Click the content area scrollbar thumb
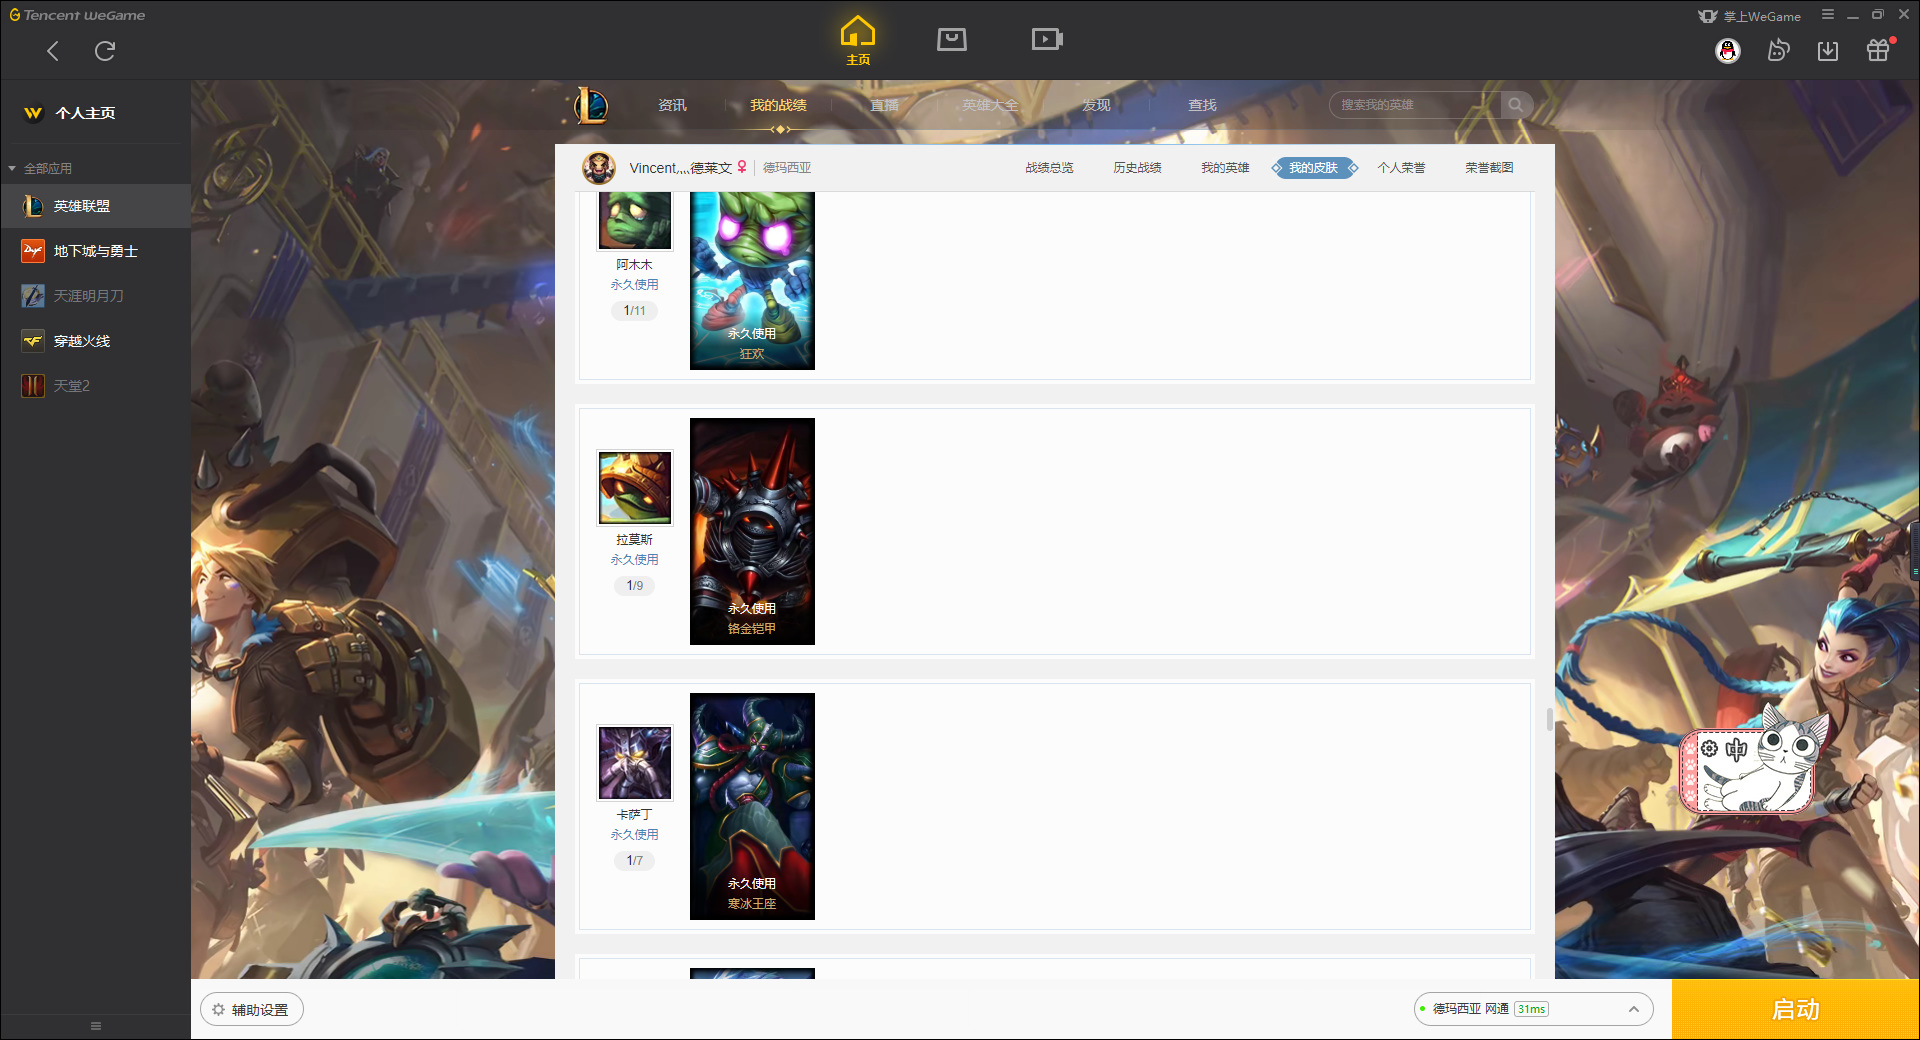The width and height of the screenshot is (1920, 1040). [1550, 719]
